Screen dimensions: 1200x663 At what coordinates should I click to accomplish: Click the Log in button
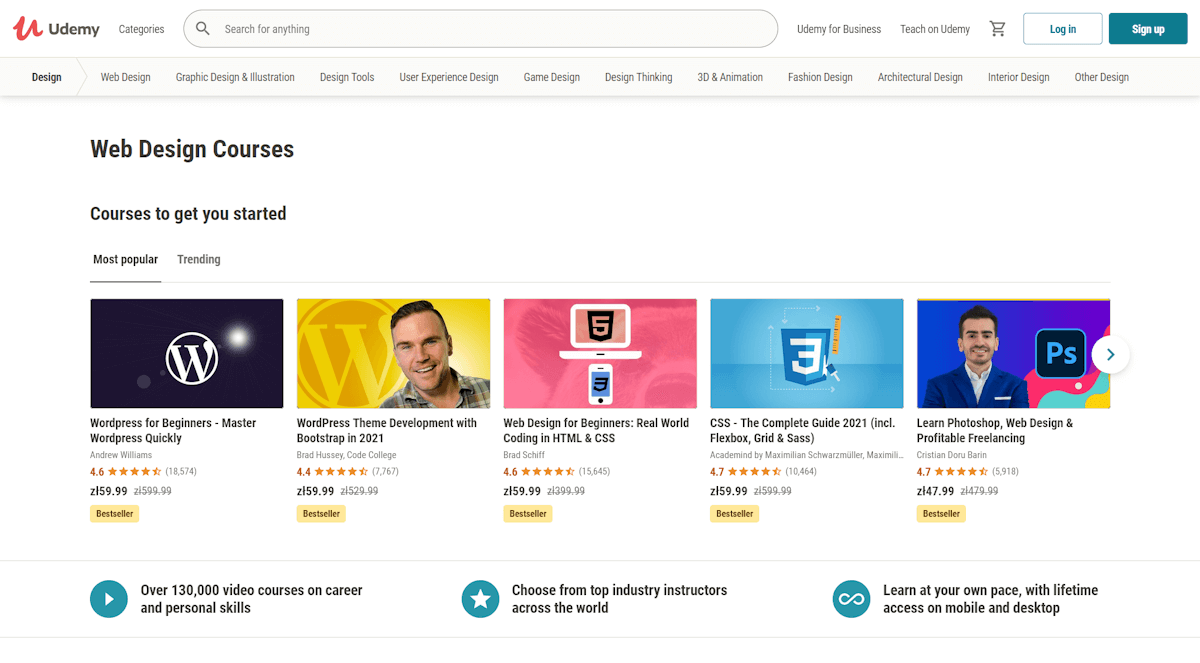tap(1063, 29)
